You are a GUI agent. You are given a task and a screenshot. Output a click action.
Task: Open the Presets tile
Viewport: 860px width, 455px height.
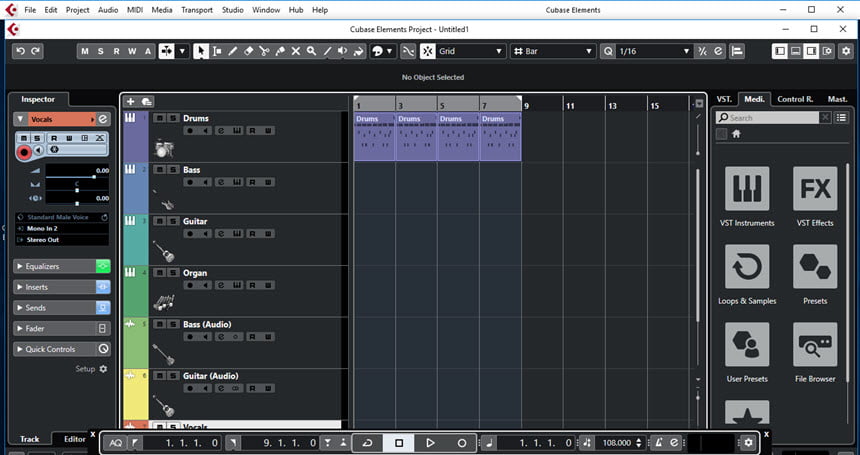tap(815, 267)
